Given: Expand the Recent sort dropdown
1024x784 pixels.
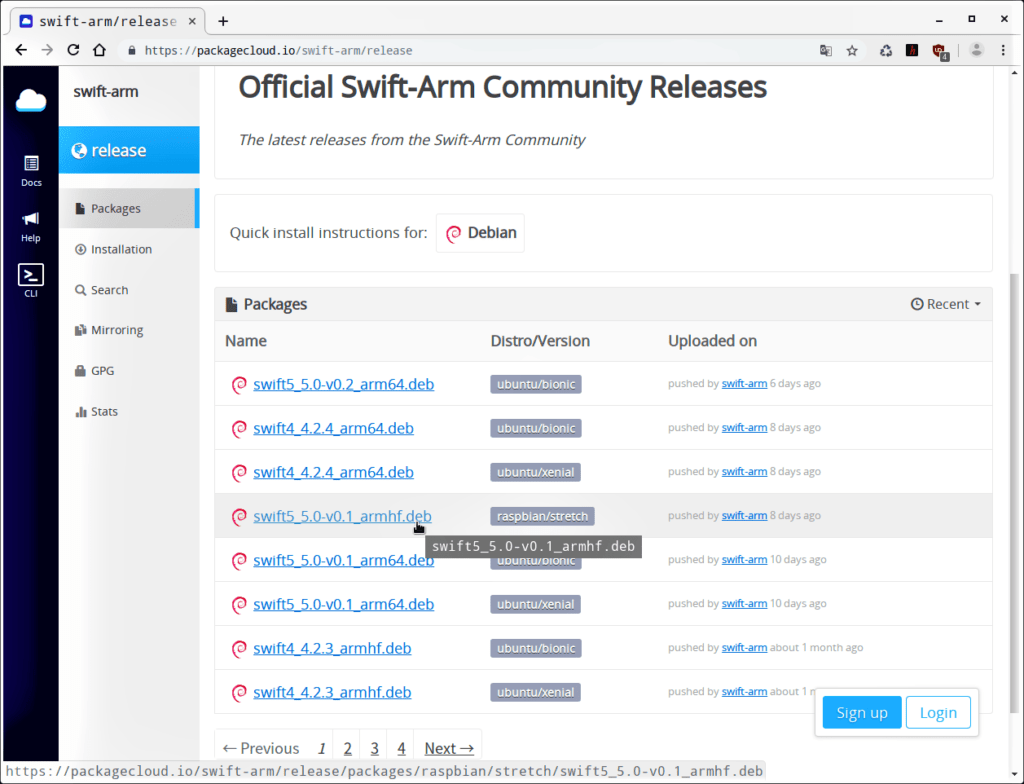Looking at the screenshot, I should (x=946, y=304).
